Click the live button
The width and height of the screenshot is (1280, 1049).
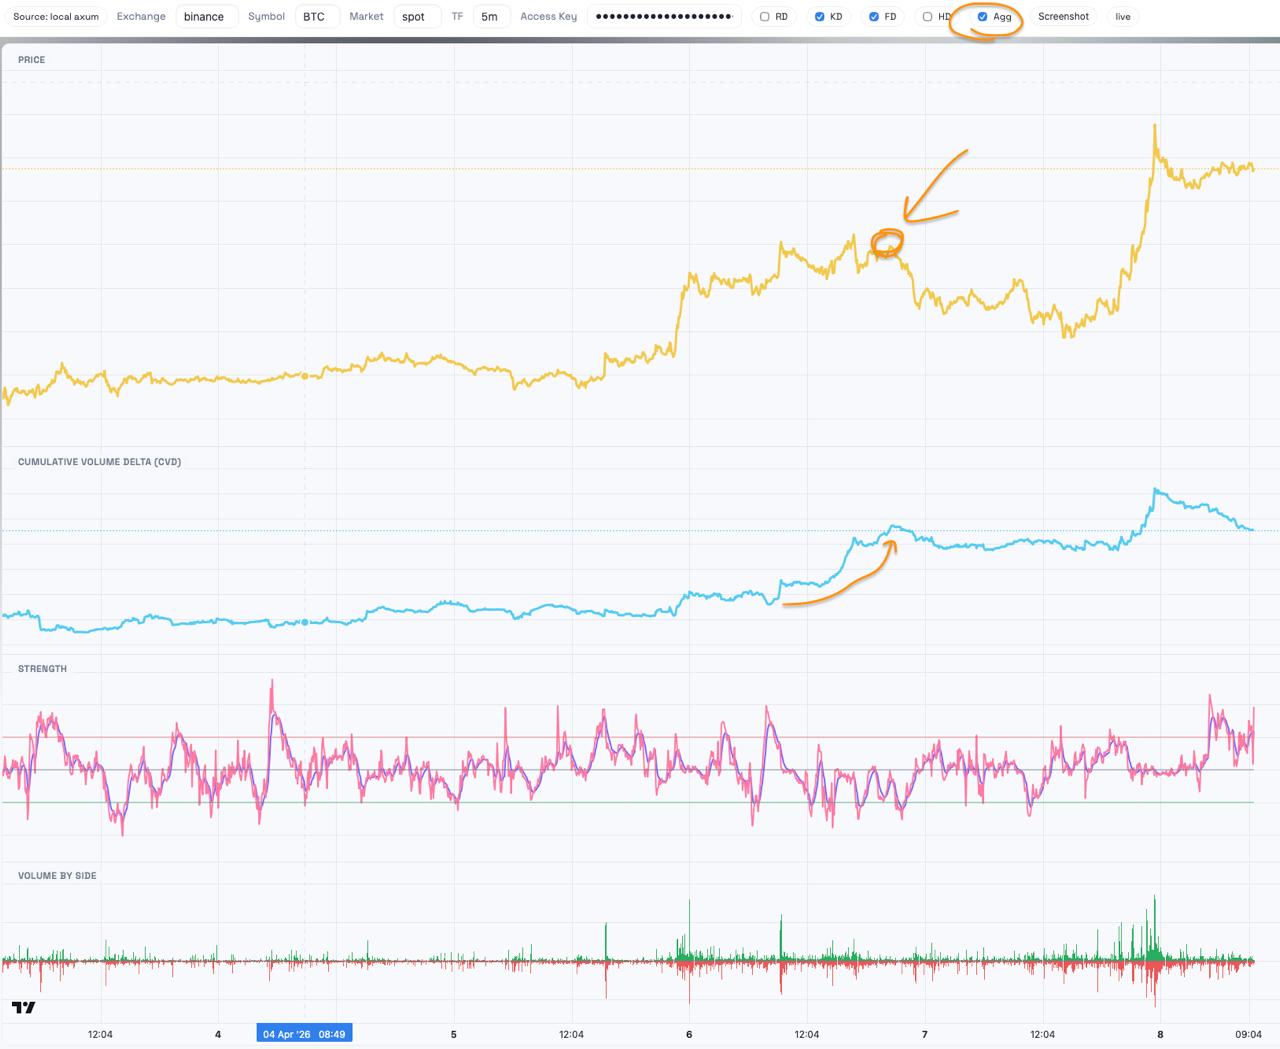point(1123,17)
